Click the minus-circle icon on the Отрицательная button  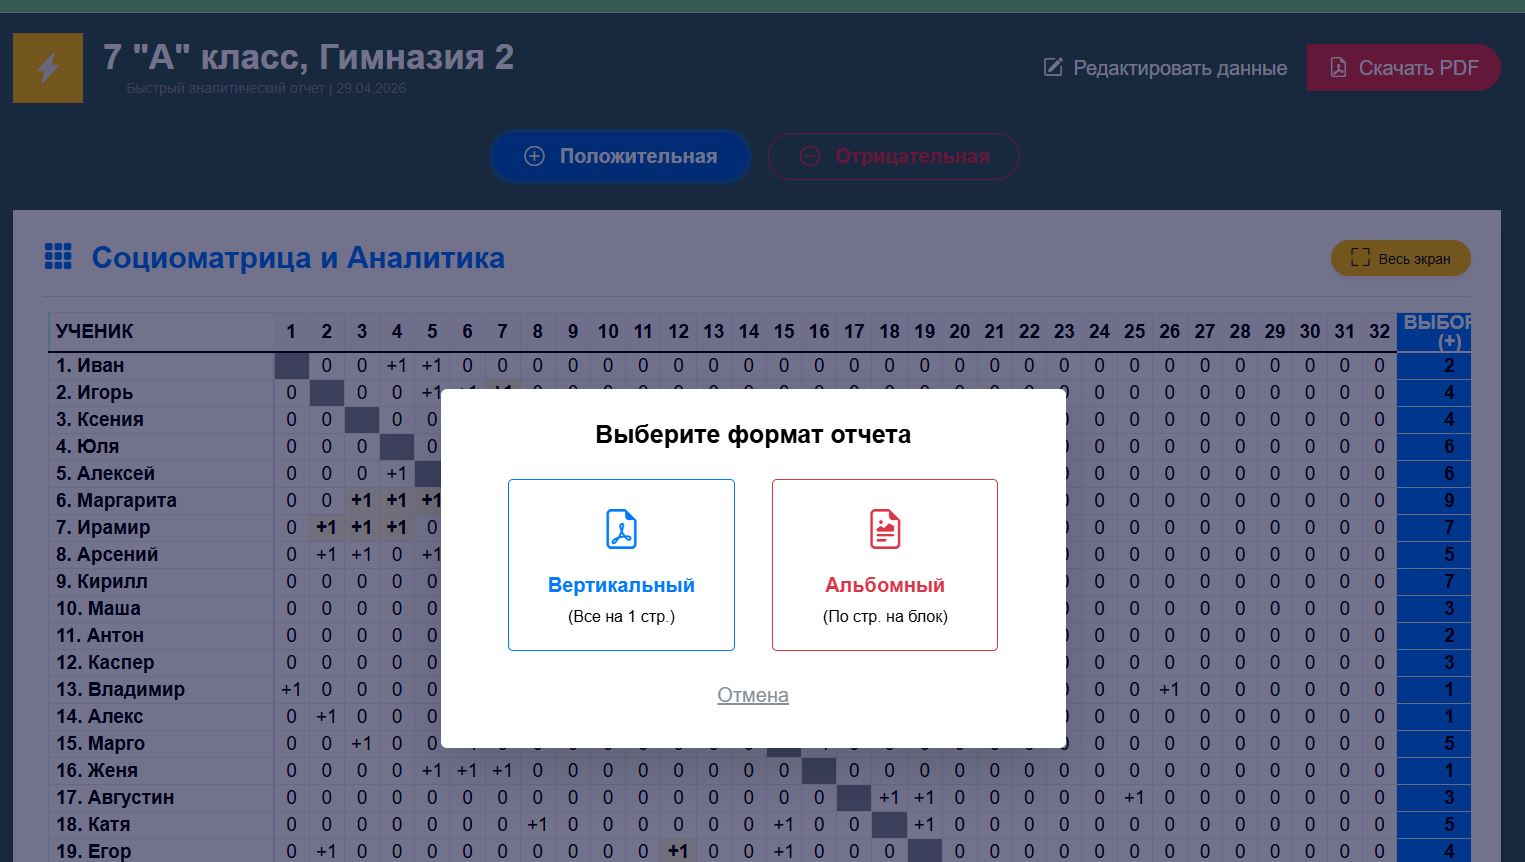(809, 156)
